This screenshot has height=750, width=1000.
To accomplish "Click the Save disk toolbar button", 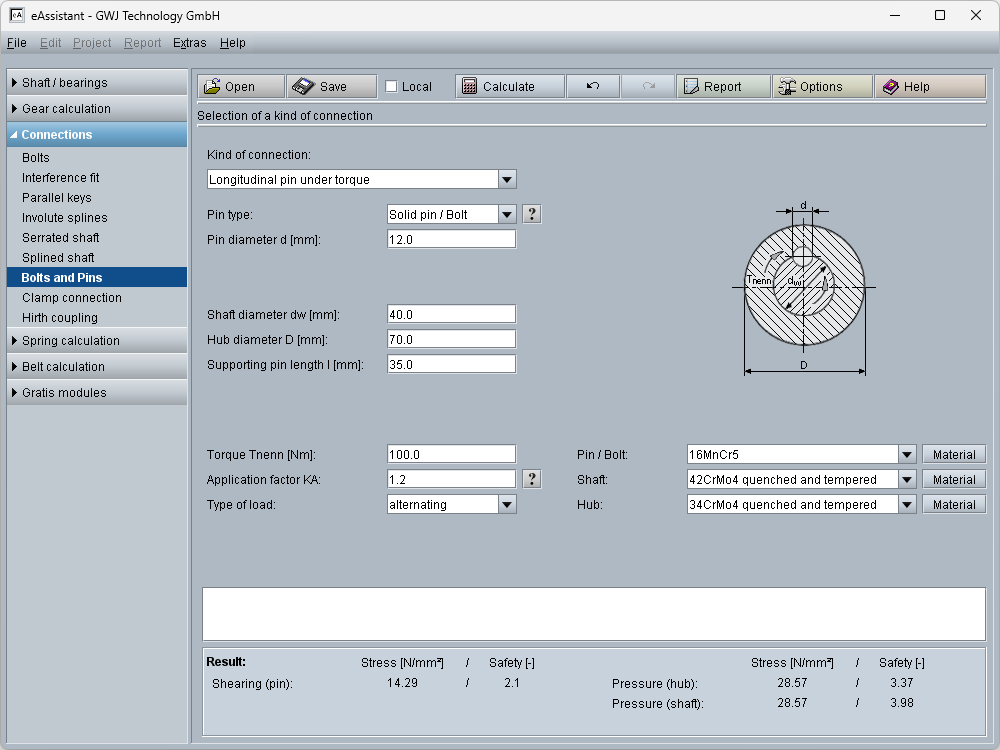I will click(x=331, y=87).
